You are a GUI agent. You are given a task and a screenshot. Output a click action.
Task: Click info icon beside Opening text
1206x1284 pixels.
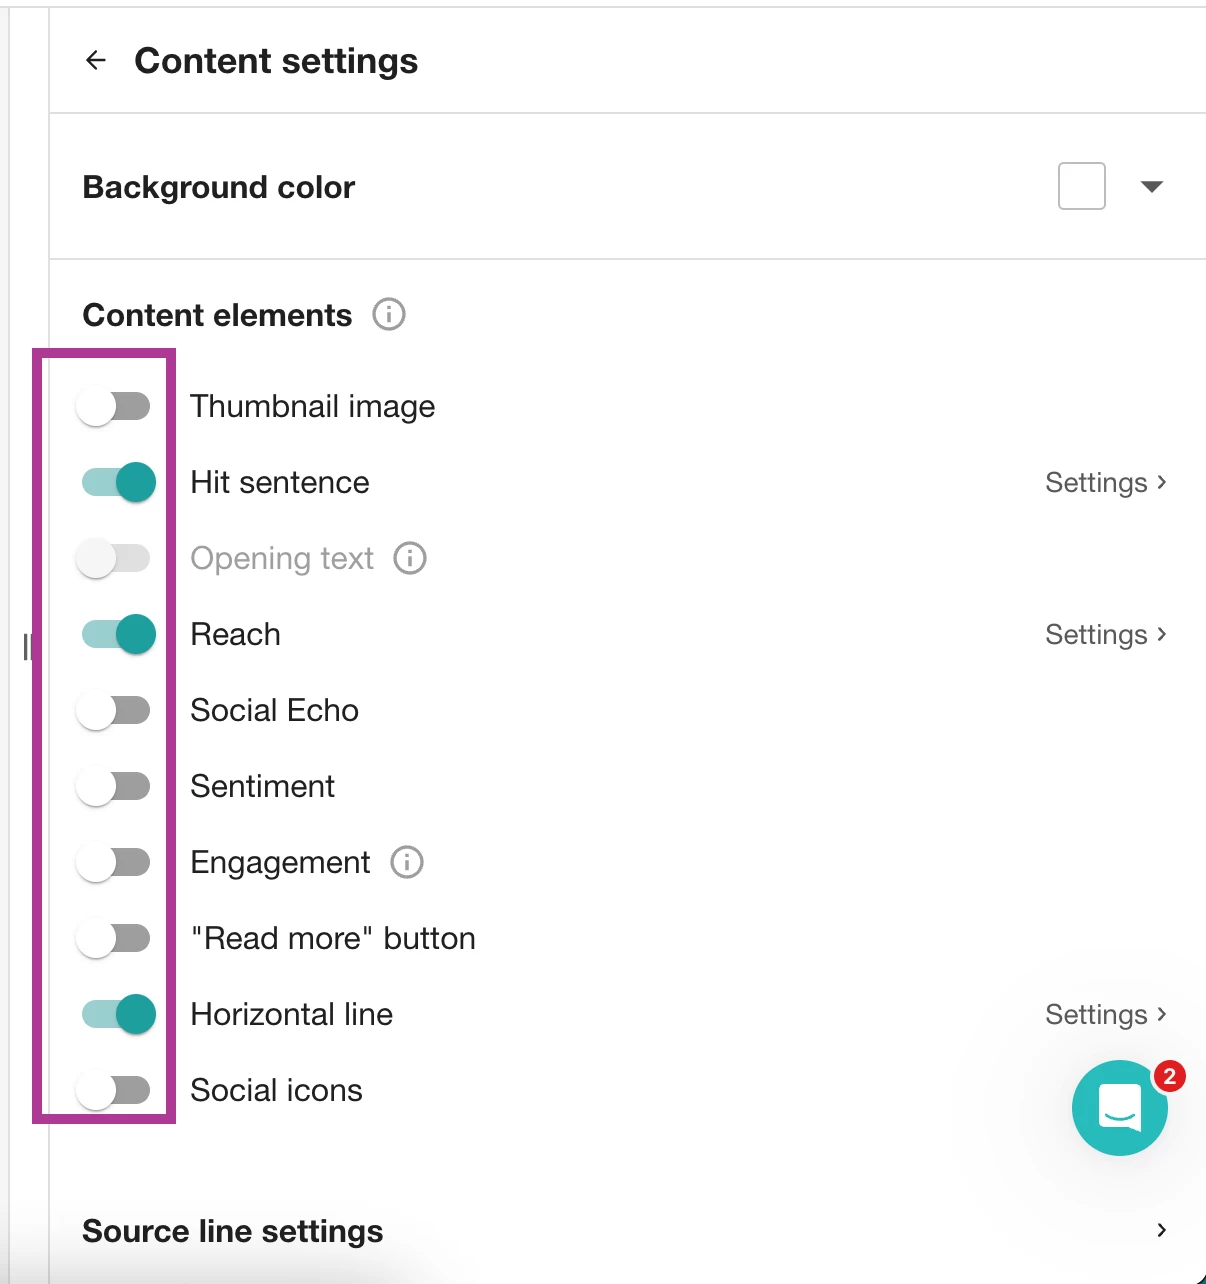(x=410, y=558)
